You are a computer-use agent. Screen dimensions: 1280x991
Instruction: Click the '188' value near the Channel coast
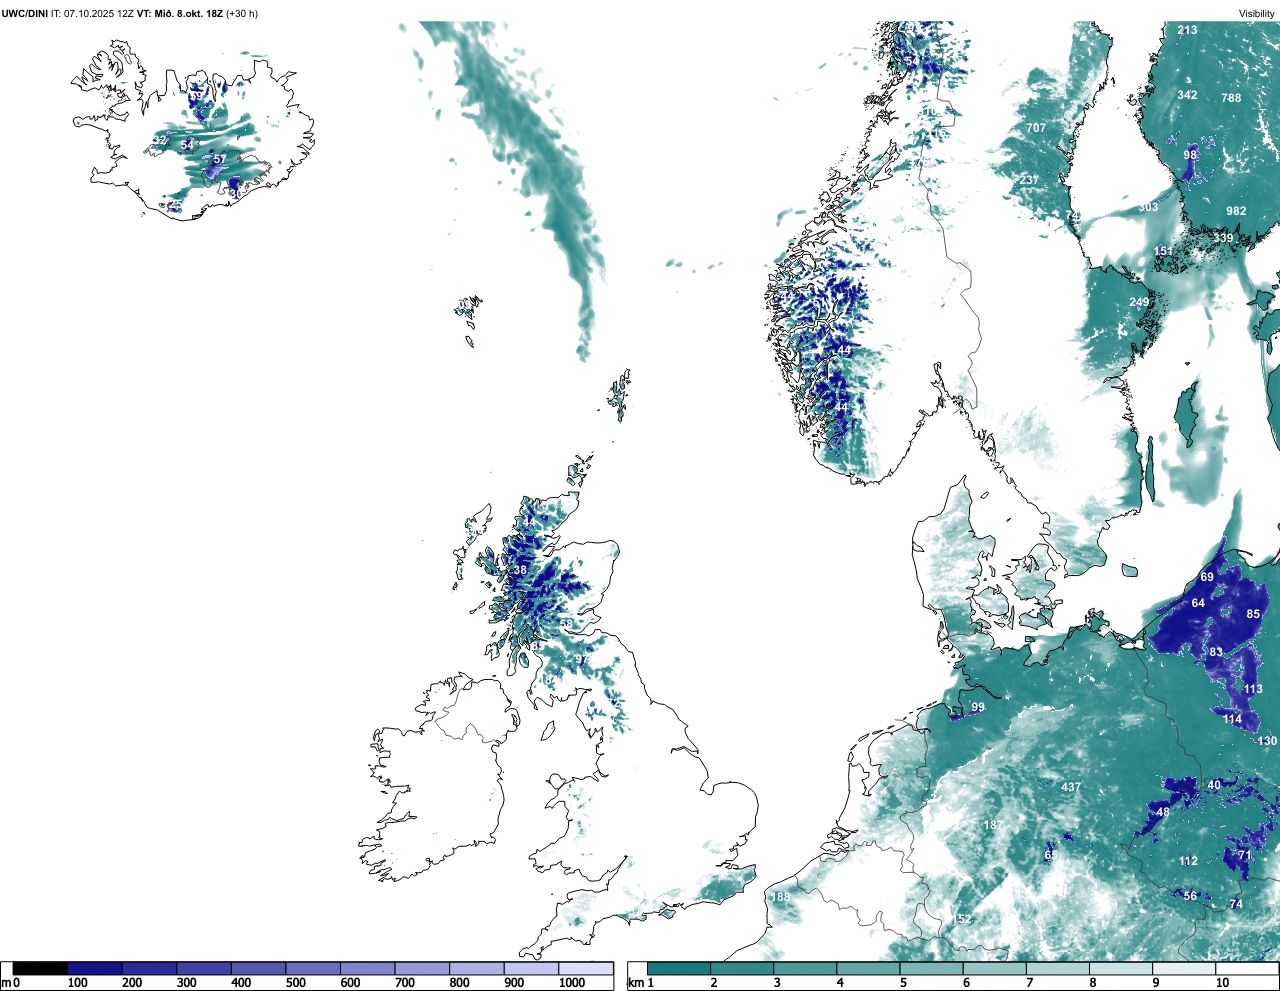pyautogui.click(x=780, y=897)
